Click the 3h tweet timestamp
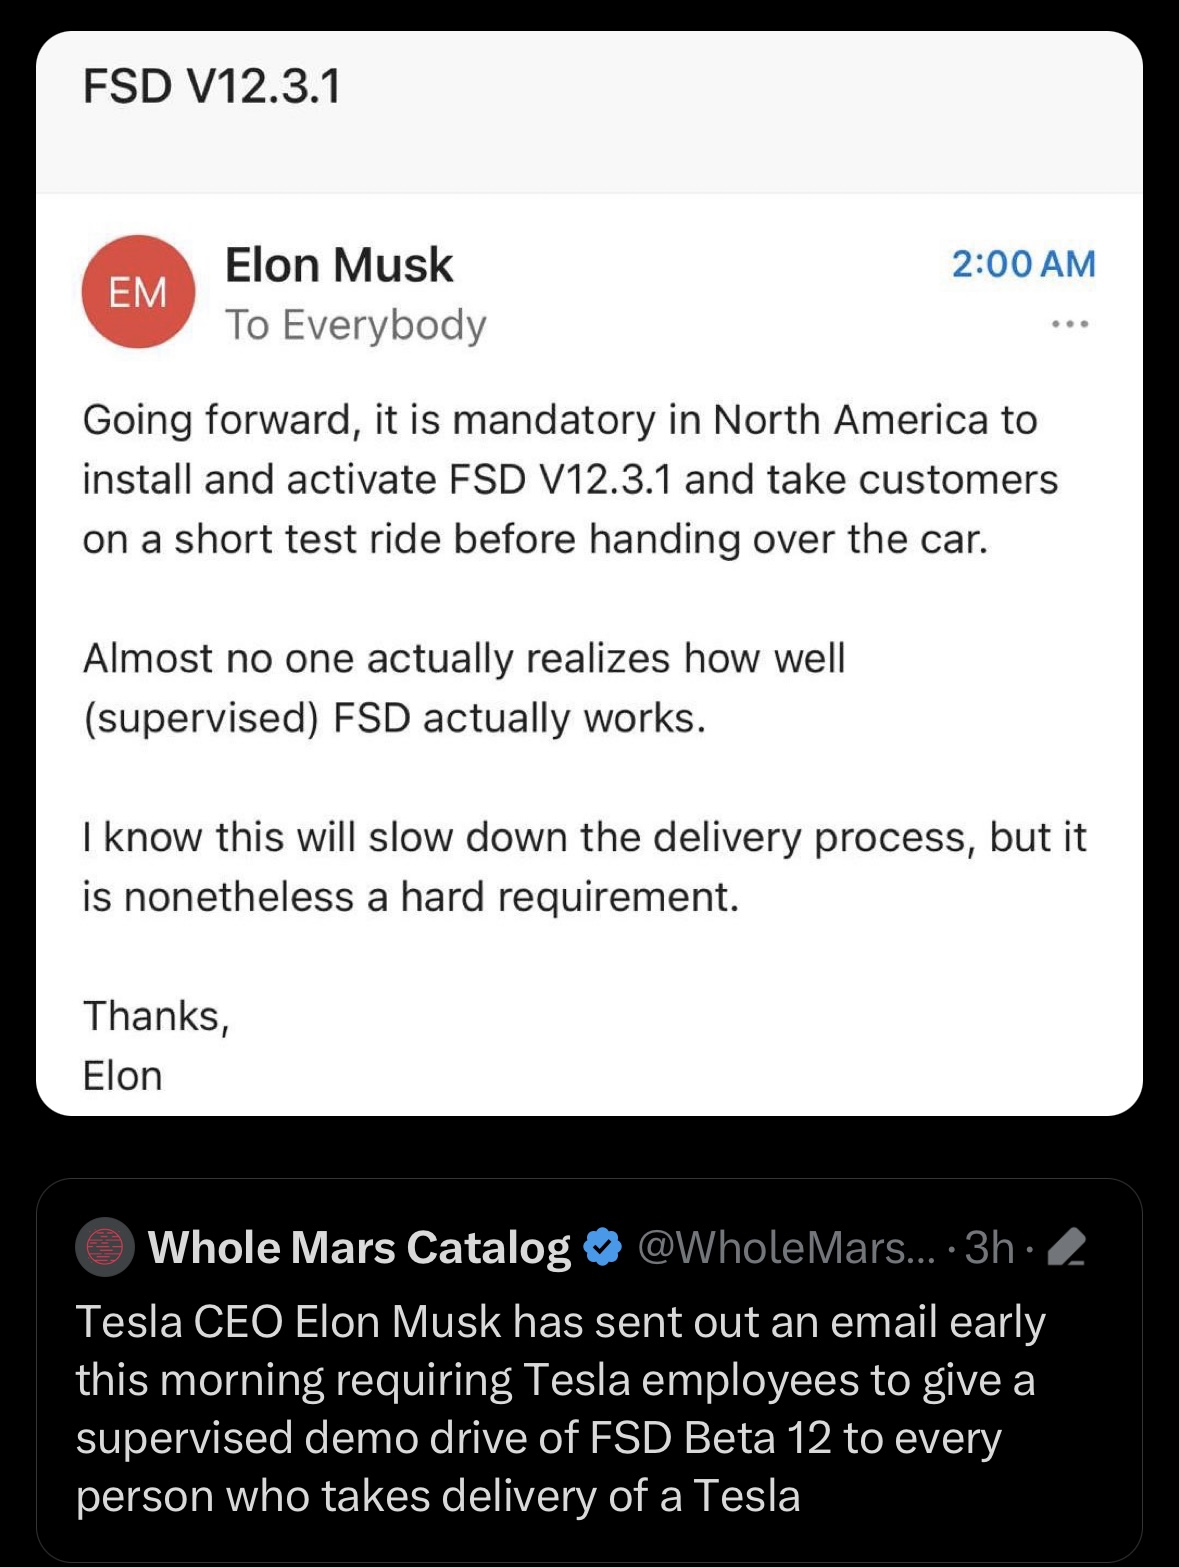Viewport: 1179px width, 1567px height. tap(989, 1248)
